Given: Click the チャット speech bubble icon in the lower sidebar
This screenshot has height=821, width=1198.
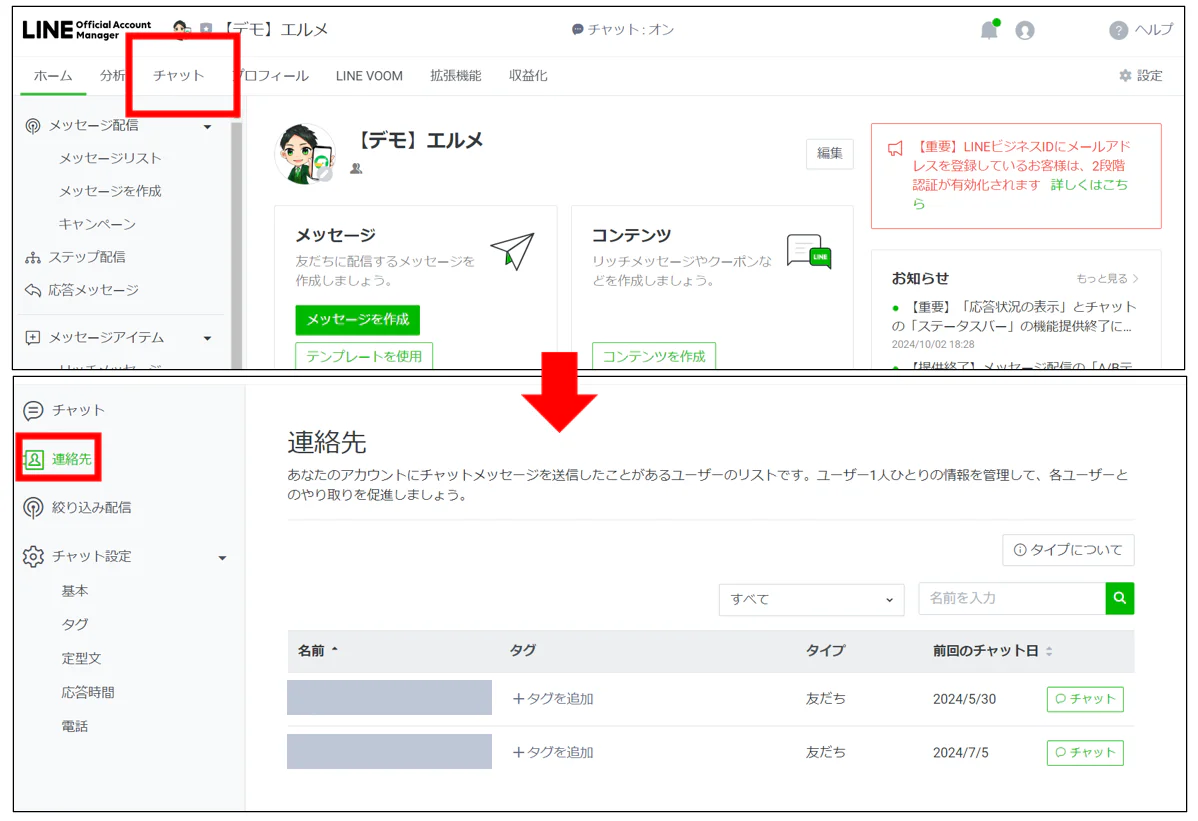Looking at the screenshot, I should click(33, 411).
